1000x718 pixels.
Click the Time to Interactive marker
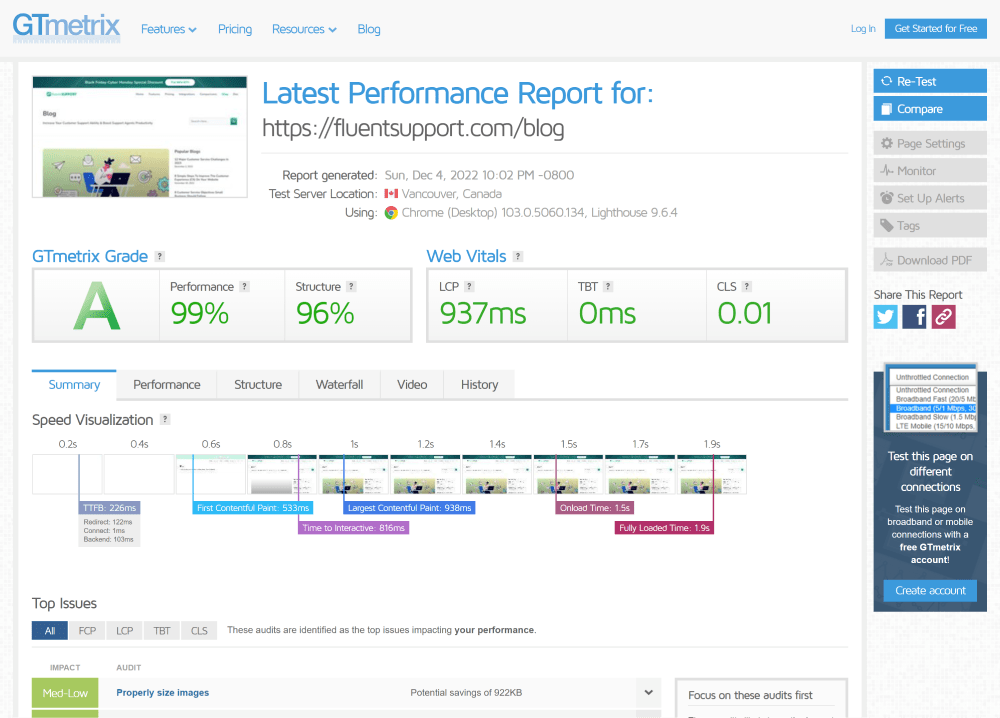(353, 528)
